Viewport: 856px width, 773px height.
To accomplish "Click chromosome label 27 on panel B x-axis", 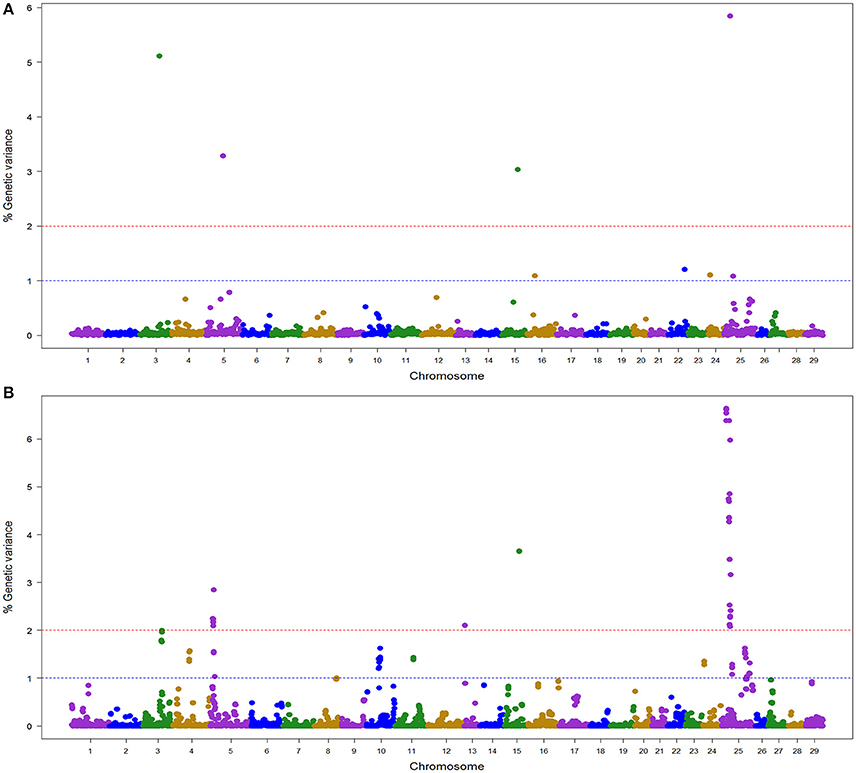I will (778, 751).
